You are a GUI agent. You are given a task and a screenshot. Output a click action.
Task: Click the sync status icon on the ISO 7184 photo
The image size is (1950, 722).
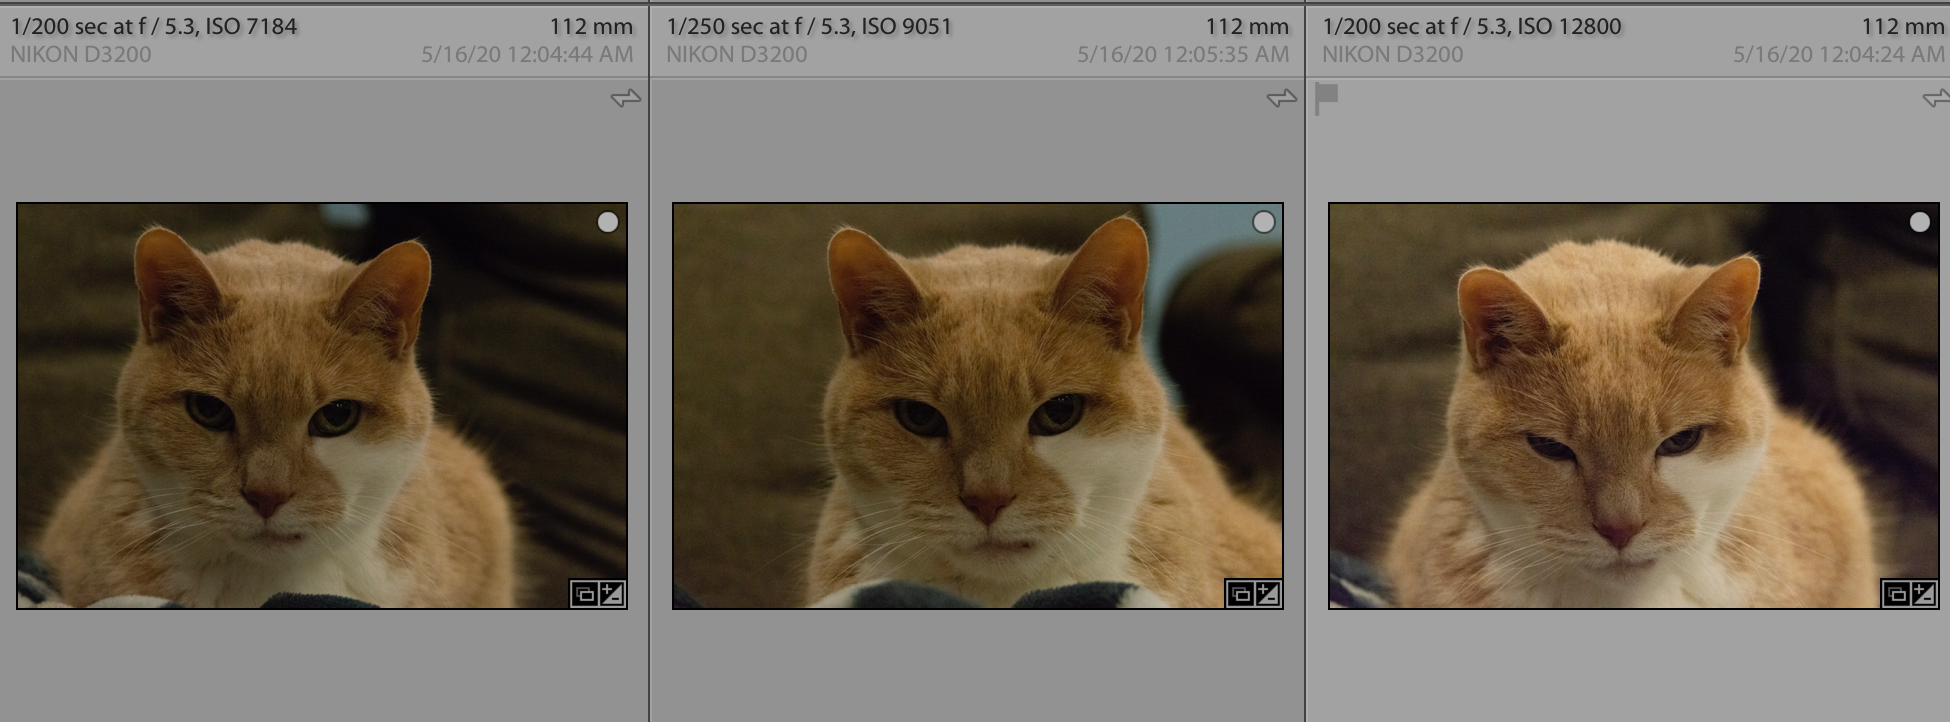tap(626, 98)
